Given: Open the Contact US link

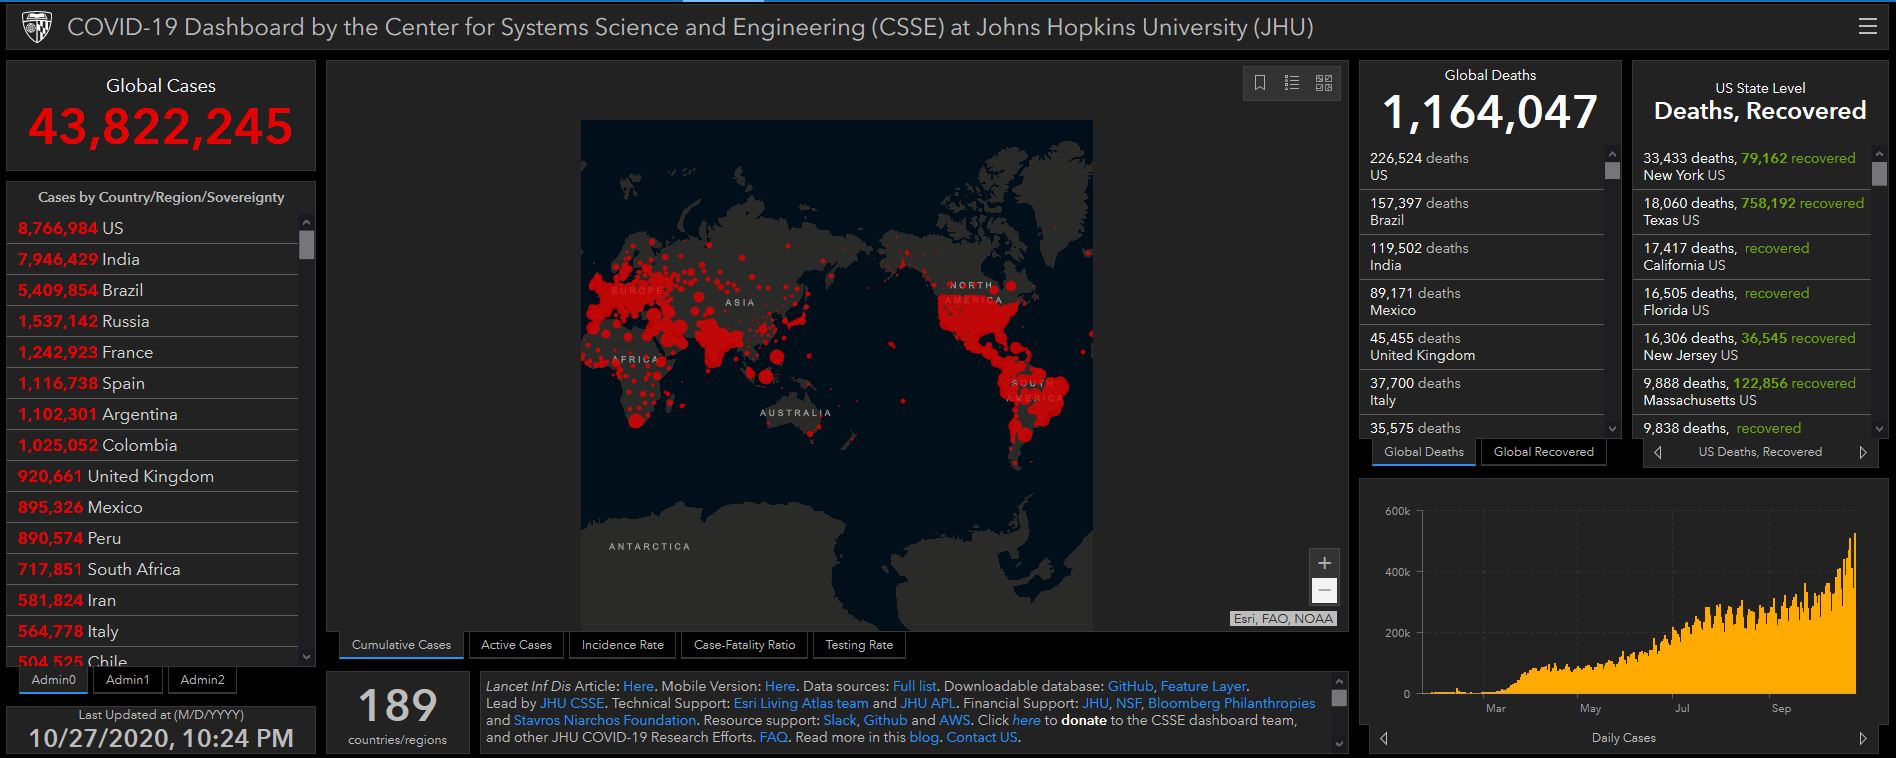Looking at the screenshot, I should (x=981, y=737).
